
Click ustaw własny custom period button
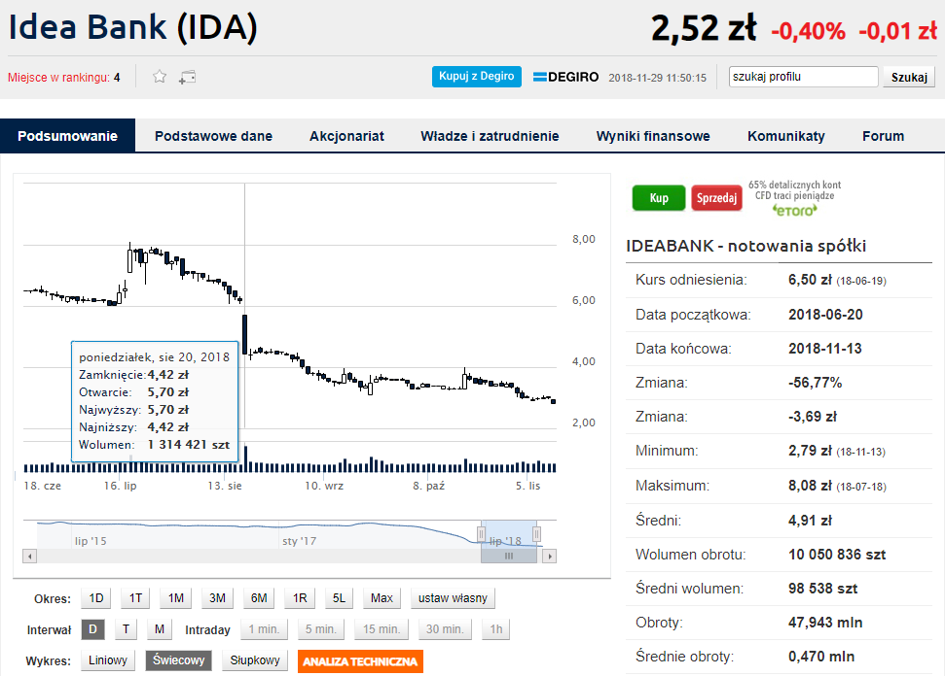click(x=453, y=598)
